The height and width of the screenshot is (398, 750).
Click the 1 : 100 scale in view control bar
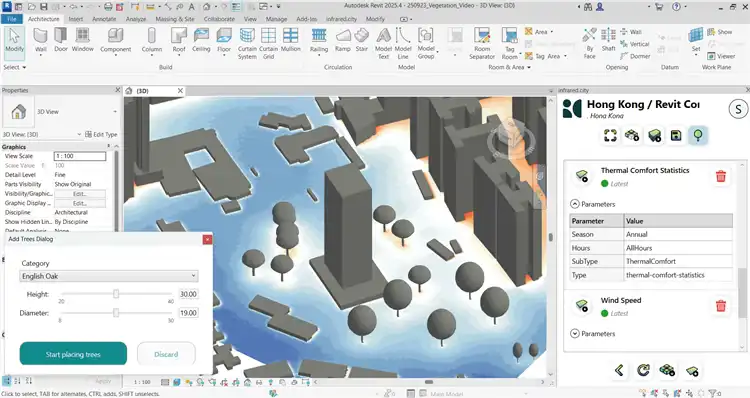pos(142,382)
